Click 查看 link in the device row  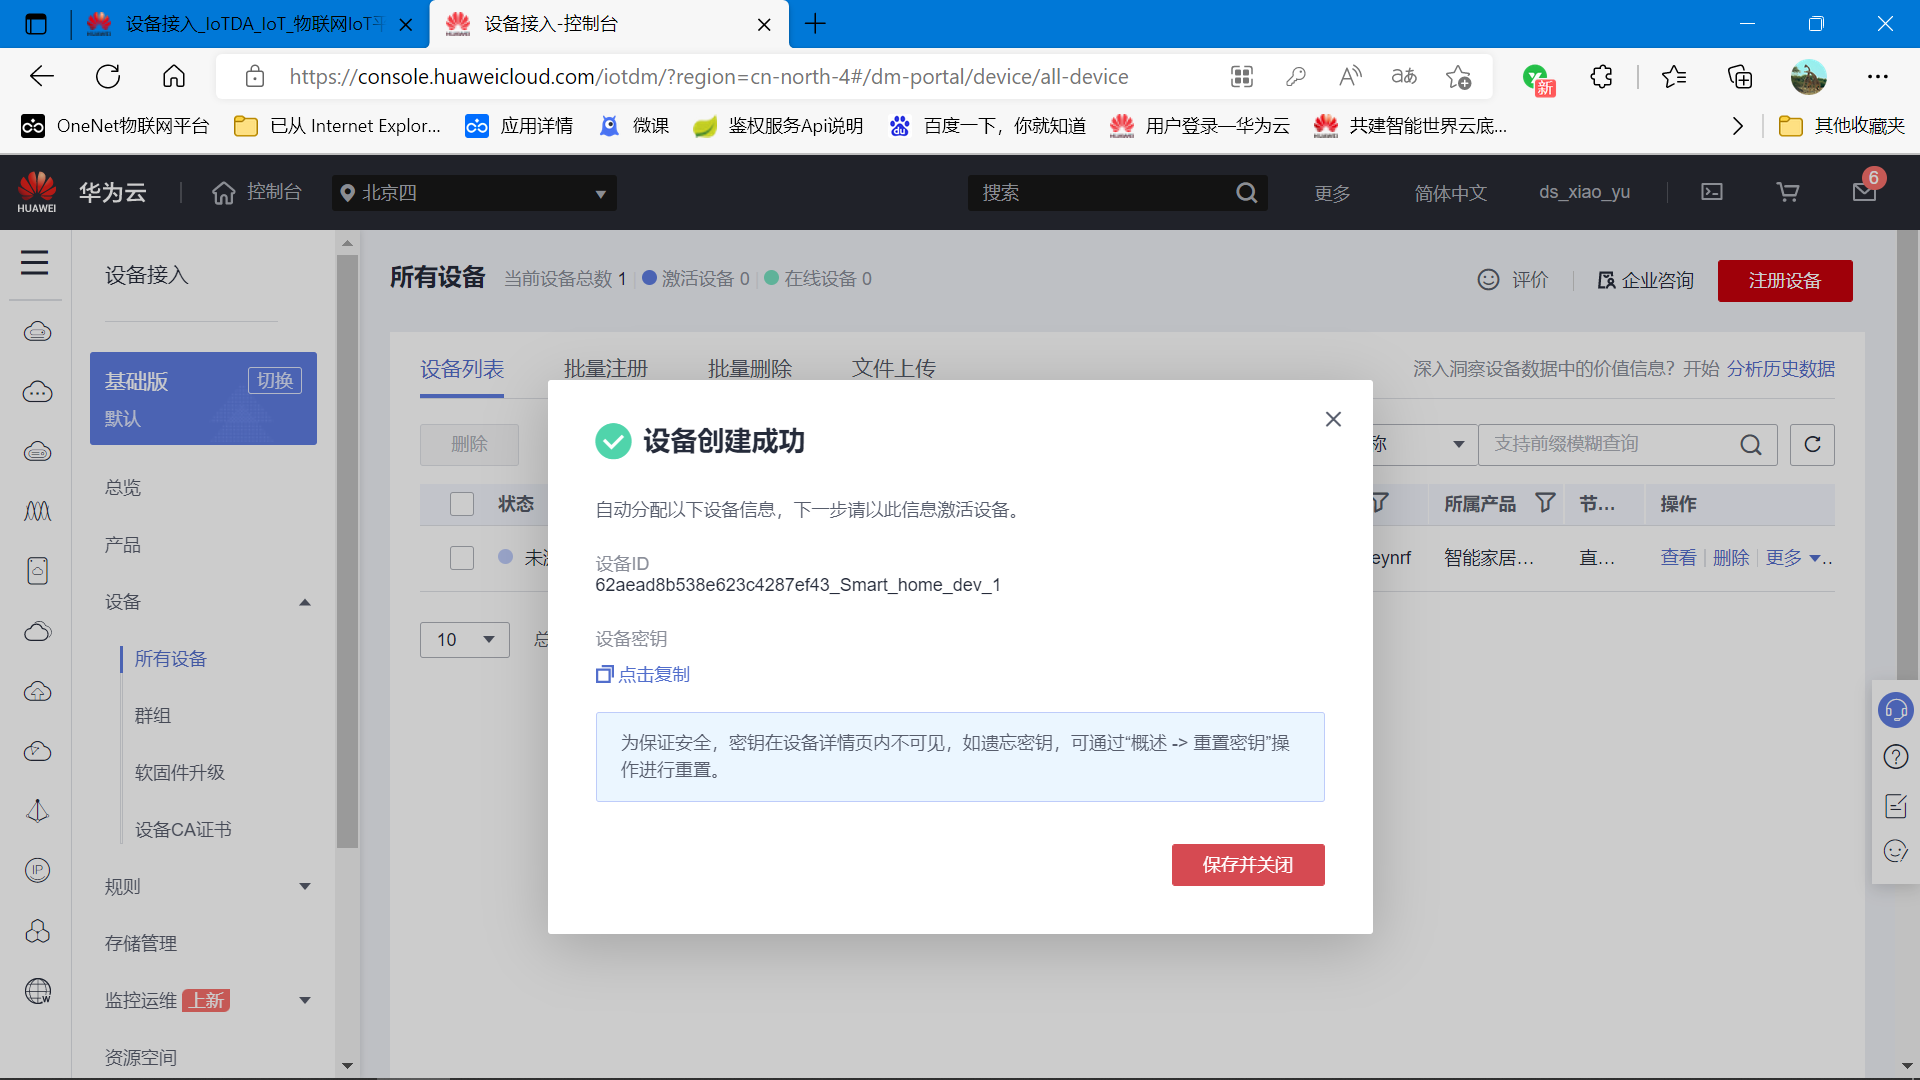(x=1678, y=558)
